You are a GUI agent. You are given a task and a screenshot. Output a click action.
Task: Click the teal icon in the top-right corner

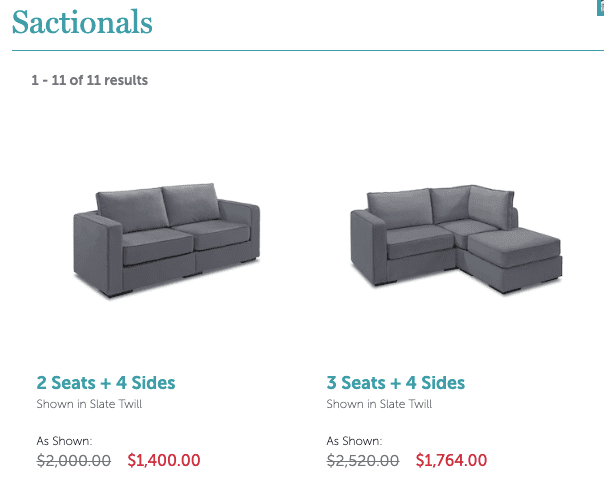pos(600,8)
